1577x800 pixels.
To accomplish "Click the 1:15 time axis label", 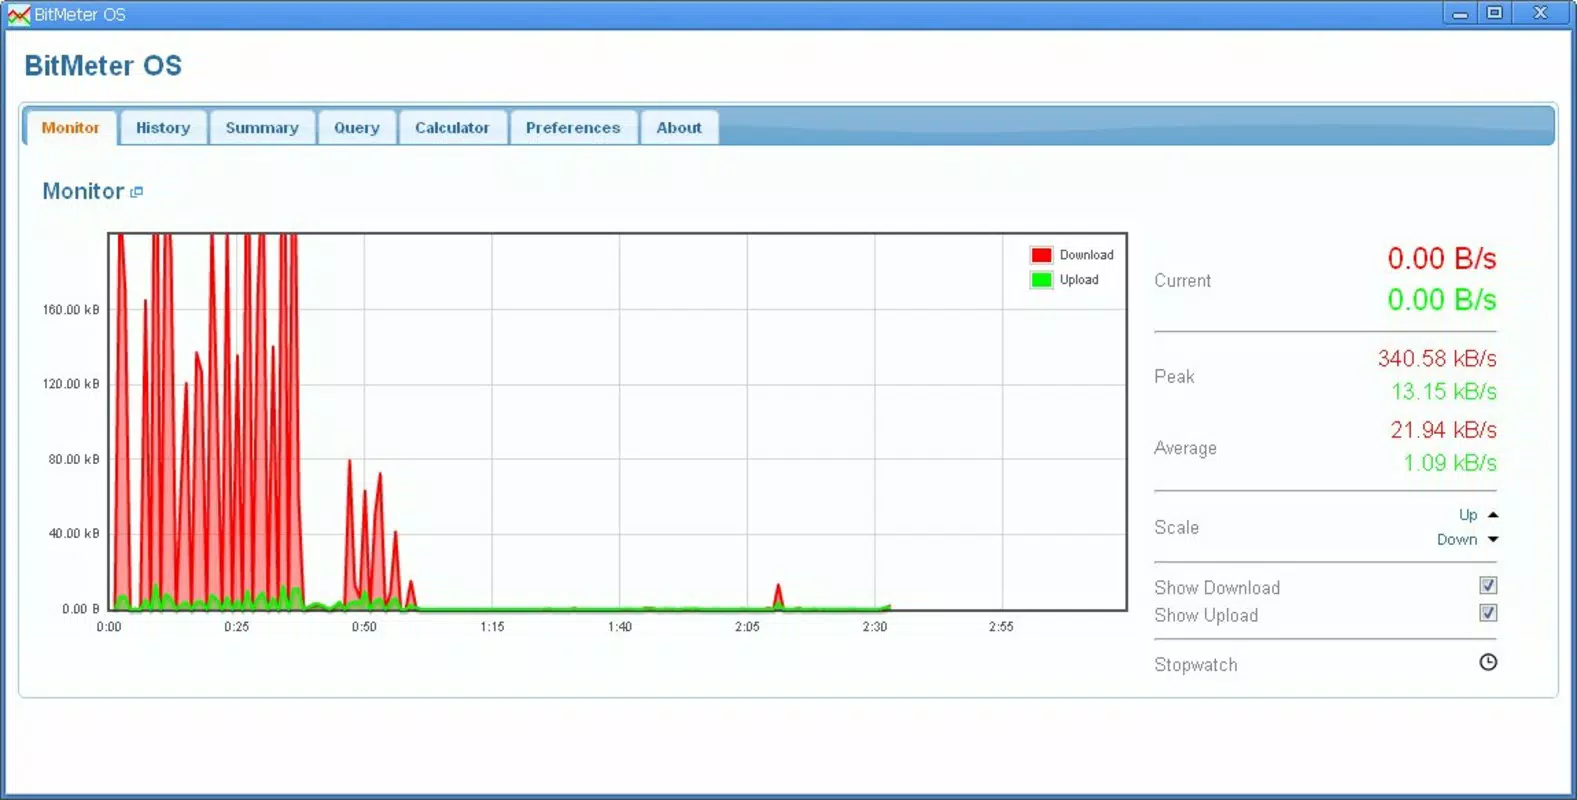I will [x=492, y=627].
